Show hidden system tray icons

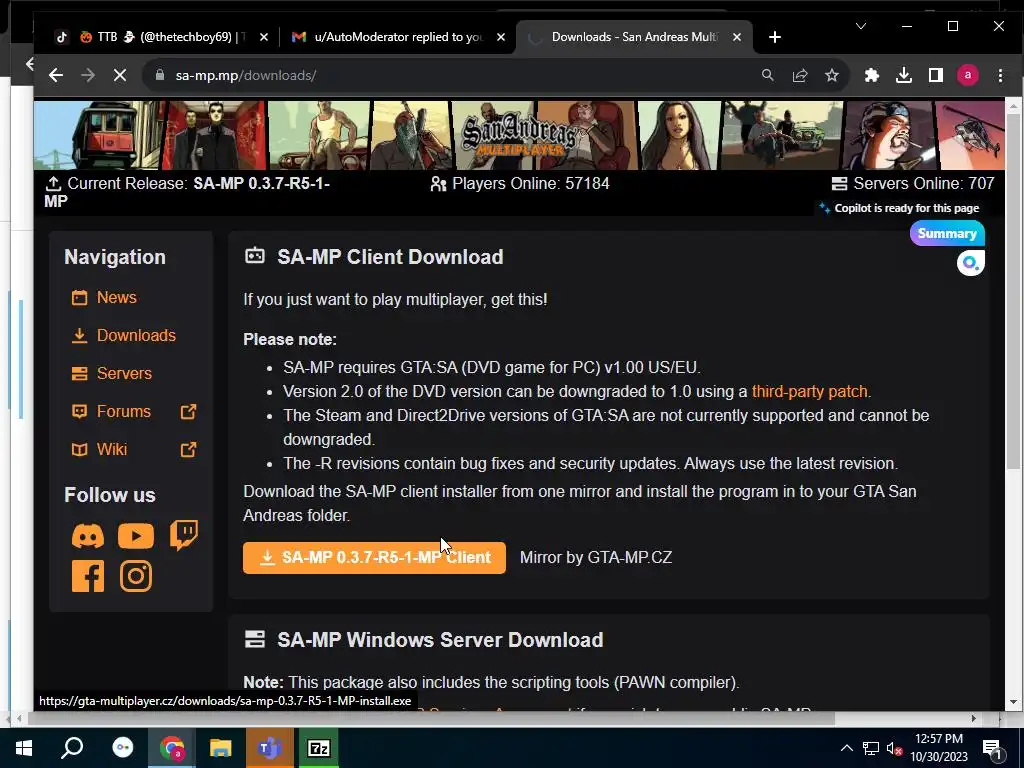[846, 748]
